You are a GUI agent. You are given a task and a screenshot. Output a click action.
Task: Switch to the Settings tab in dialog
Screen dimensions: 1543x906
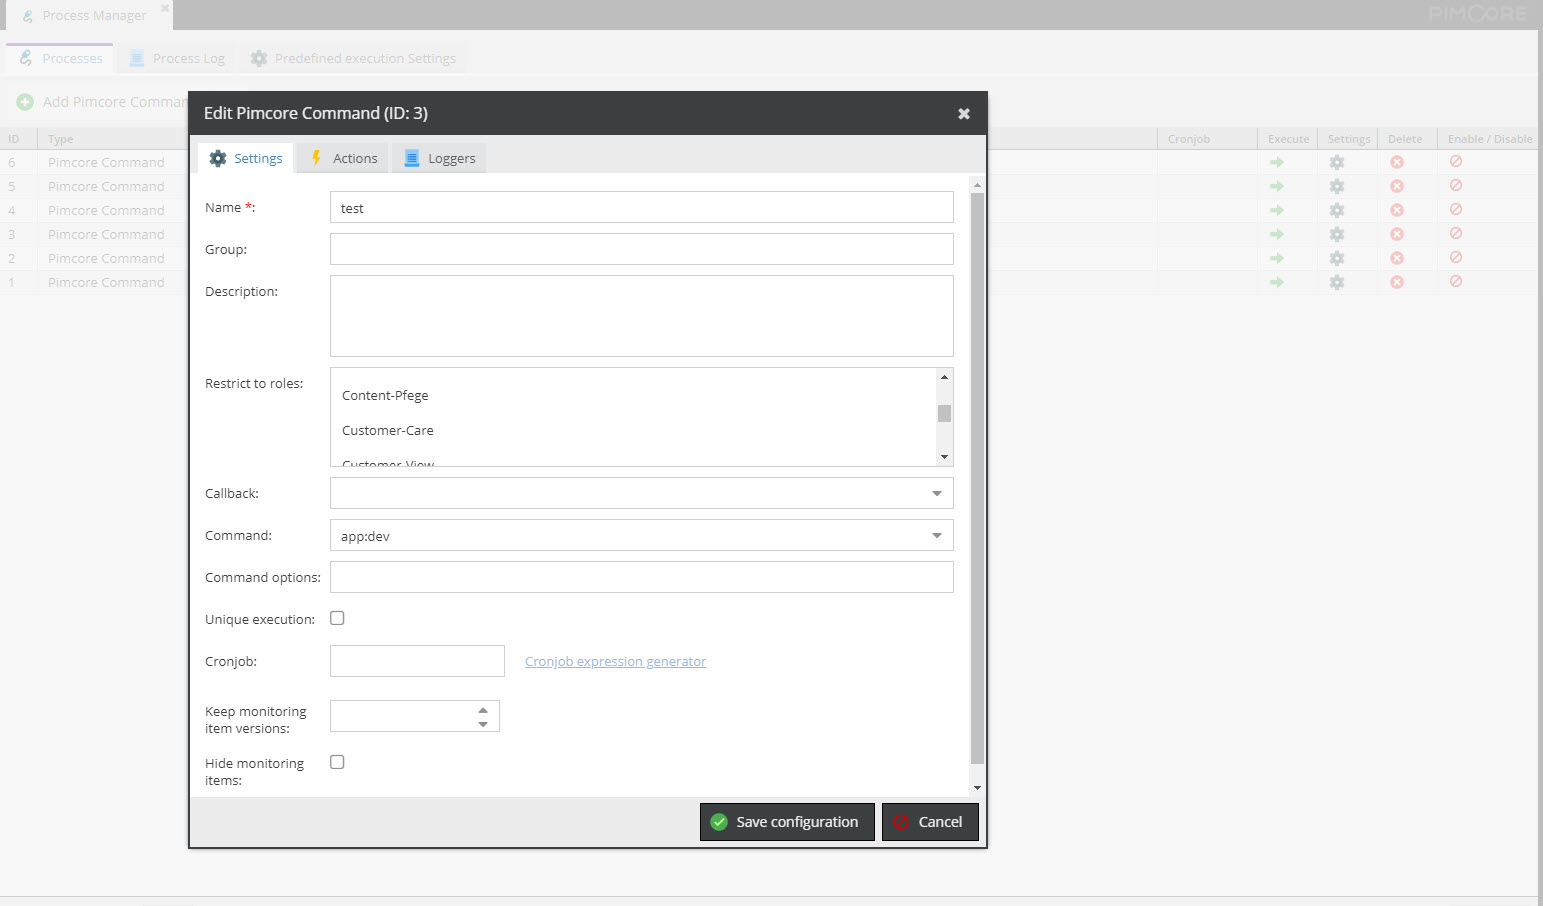246,158
